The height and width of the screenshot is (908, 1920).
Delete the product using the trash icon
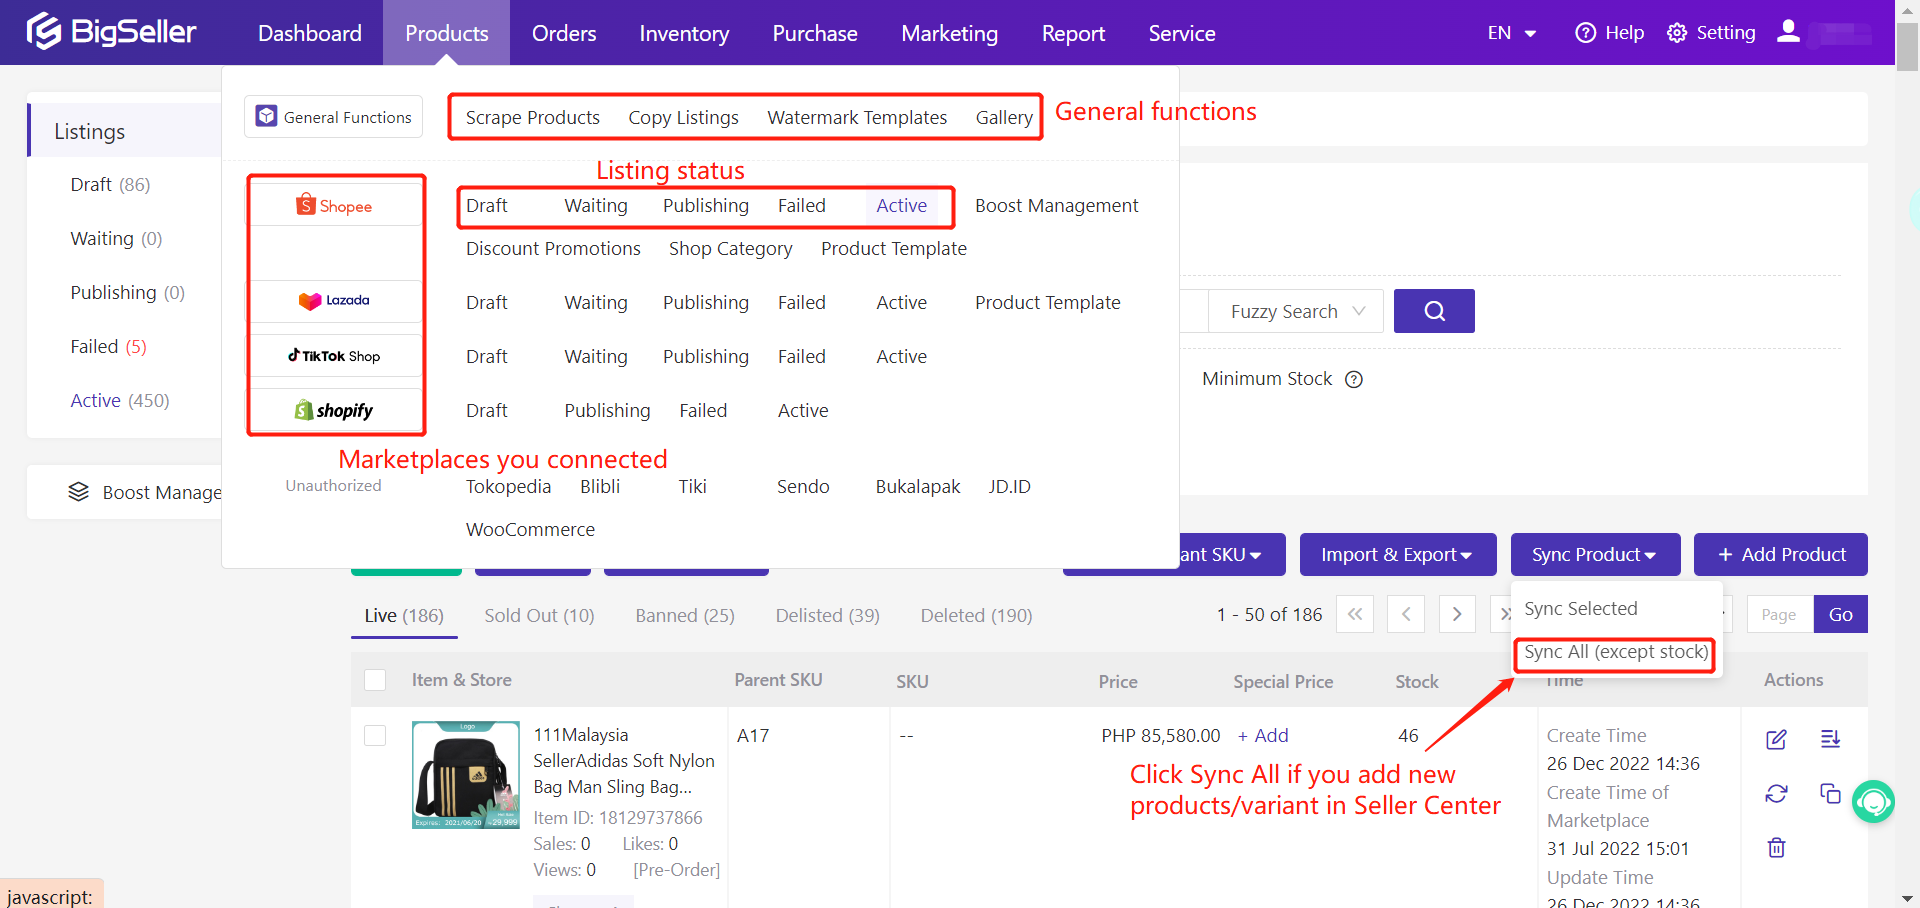click(x=1777, y=847)
